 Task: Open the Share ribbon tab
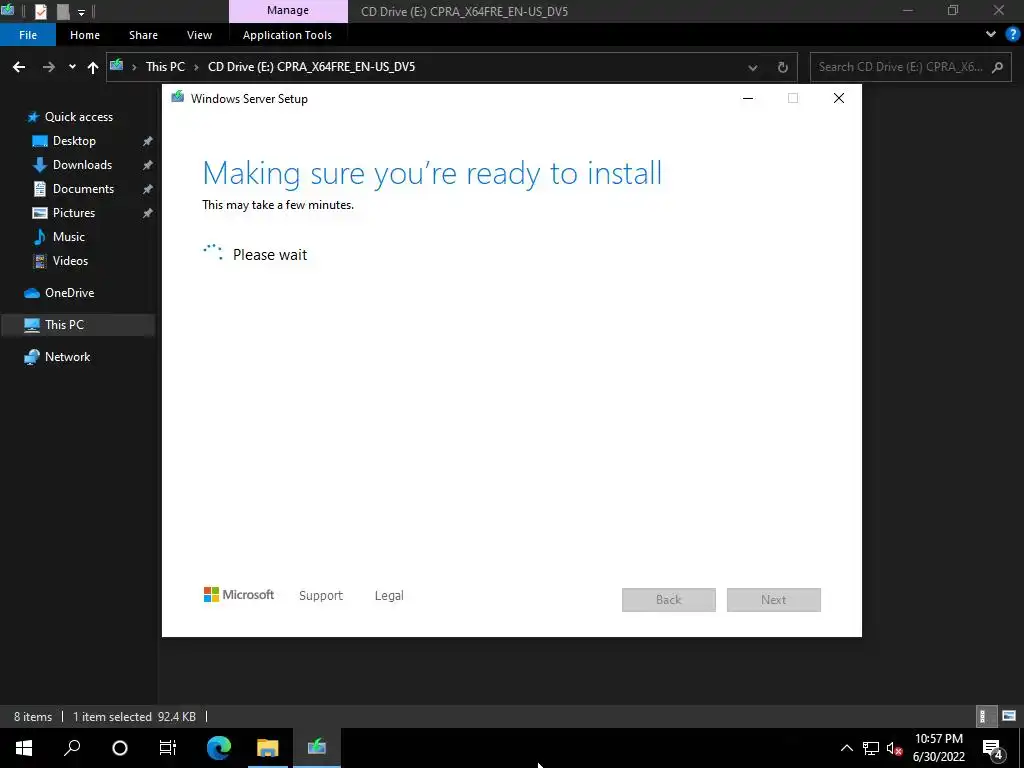point(143,35)
